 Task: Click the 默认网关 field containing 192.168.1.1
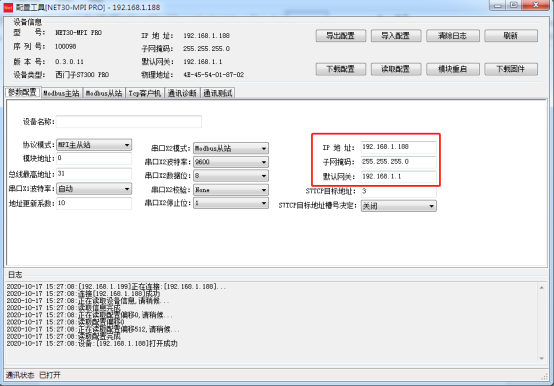[x=399, y=177]
